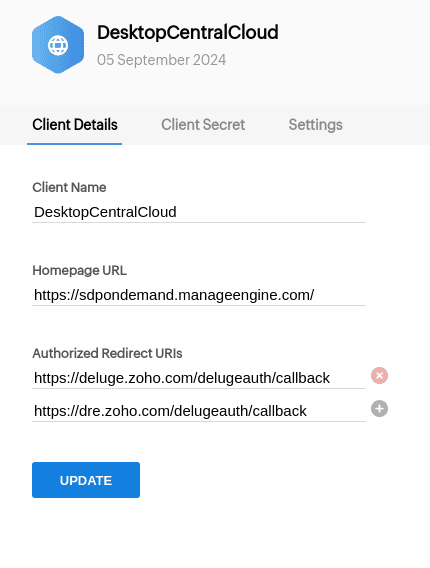
Task: Edit the Homepage URL field
Action: point(199,295)
